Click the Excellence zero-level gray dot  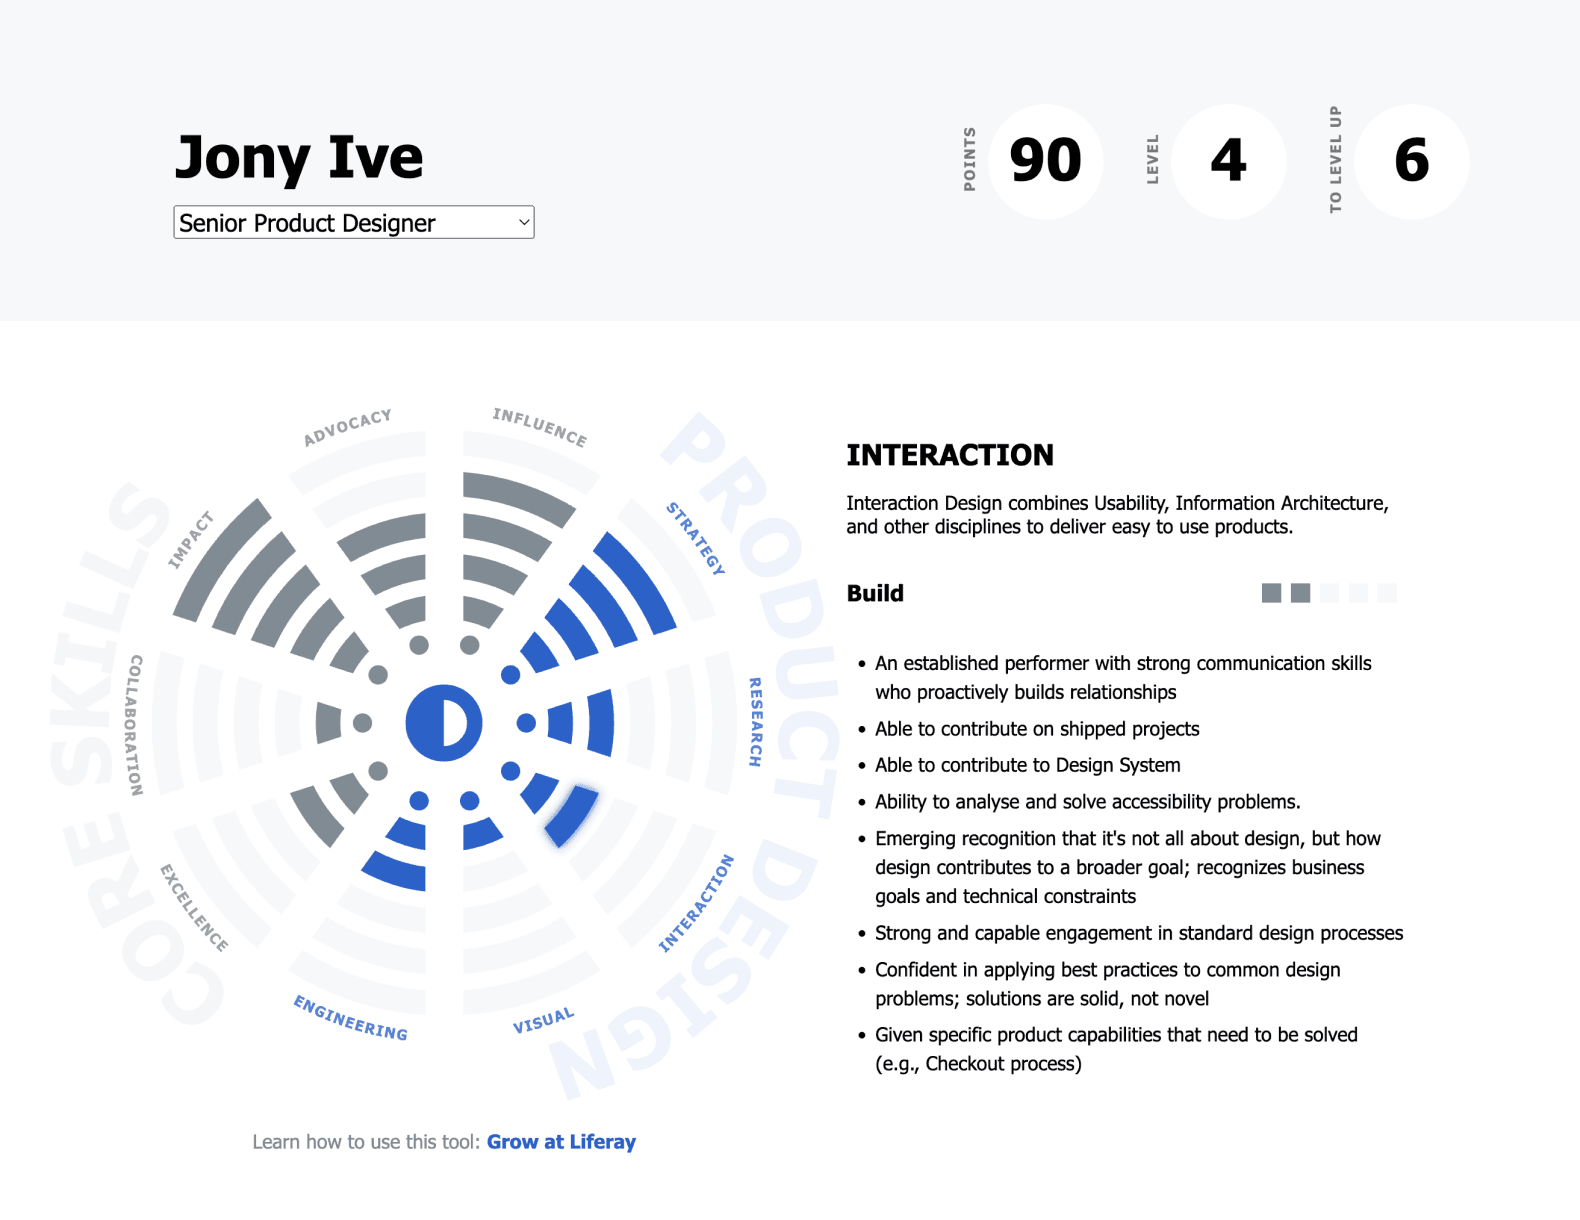[378, 771]
